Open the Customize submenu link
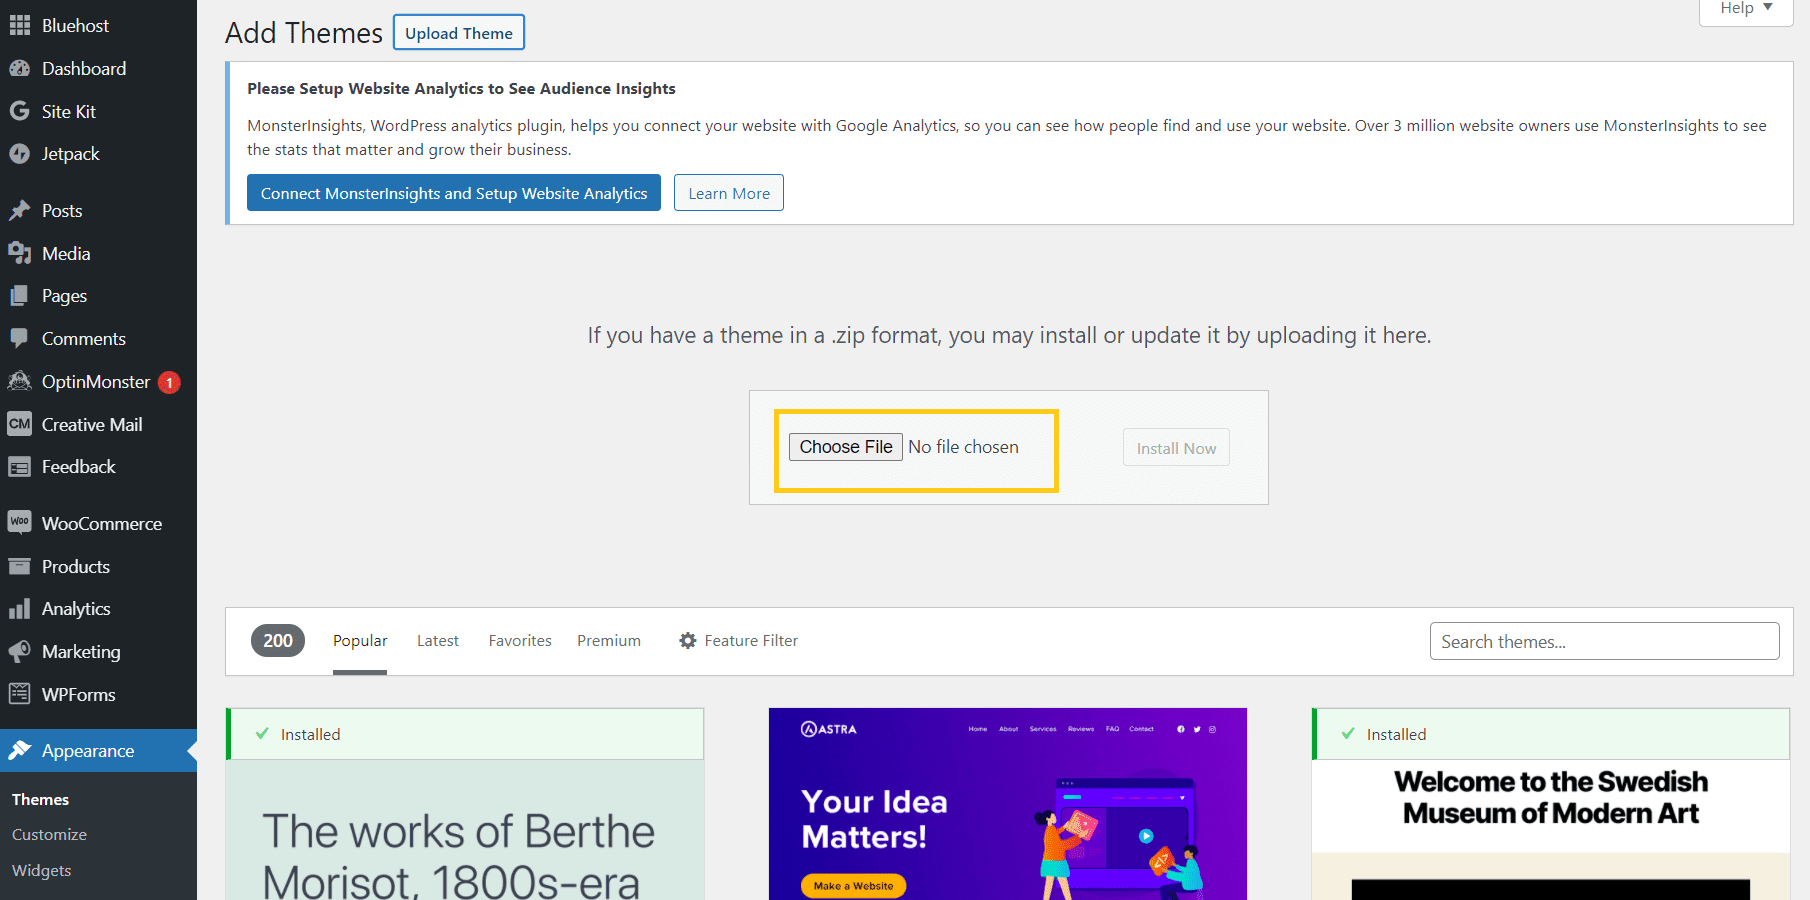The image size is (1810, 900). coord(49,835)
